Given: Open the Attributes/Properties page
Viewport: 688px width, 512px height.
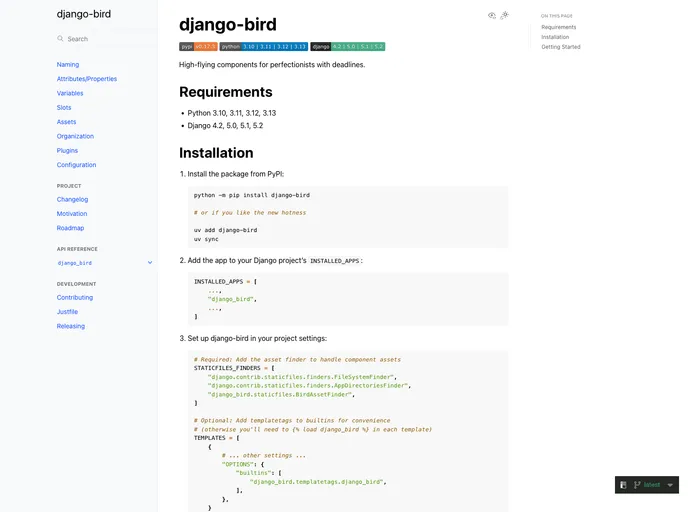Looking at the screenshot, I should 87,79.
